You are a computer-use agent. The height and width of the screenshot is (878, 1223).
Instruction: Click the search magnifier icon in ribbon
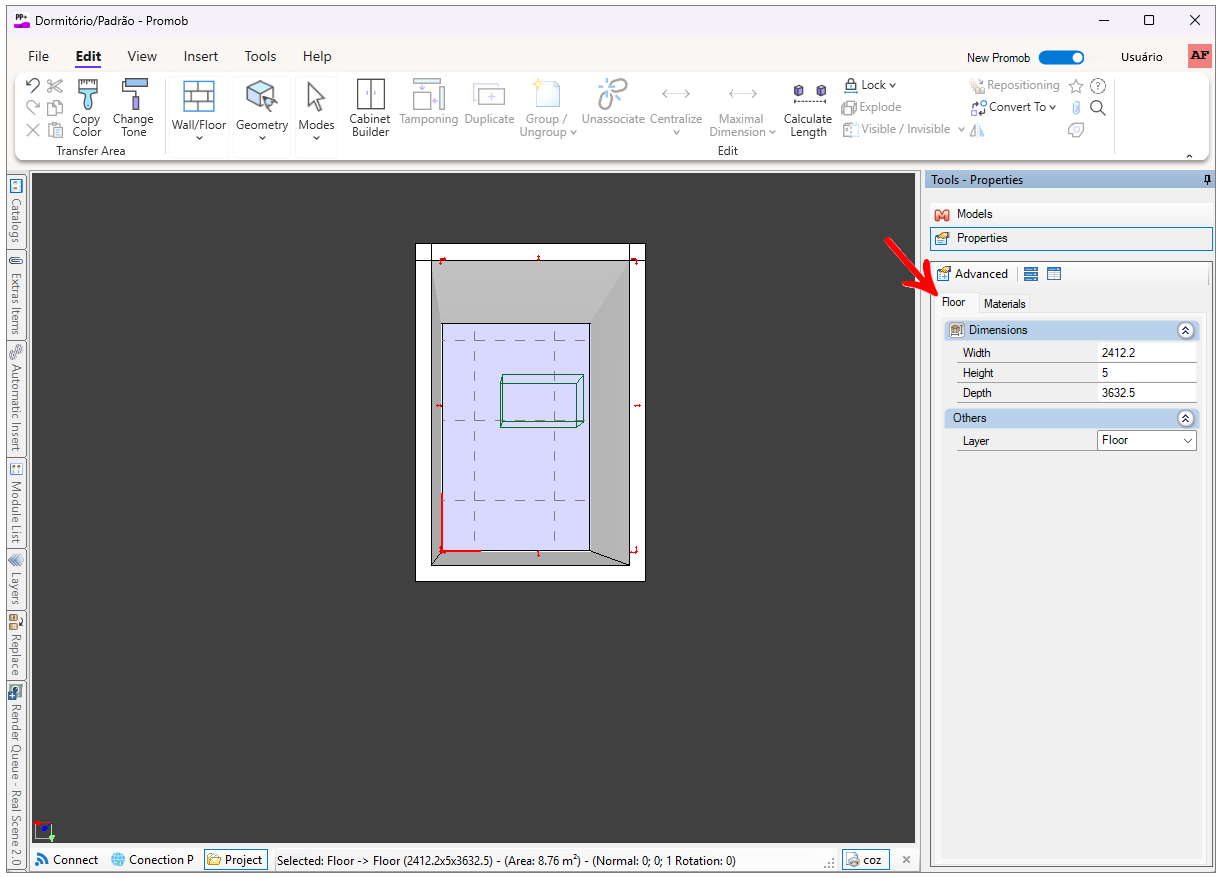pyautogui.click(x=1098, y=108)
